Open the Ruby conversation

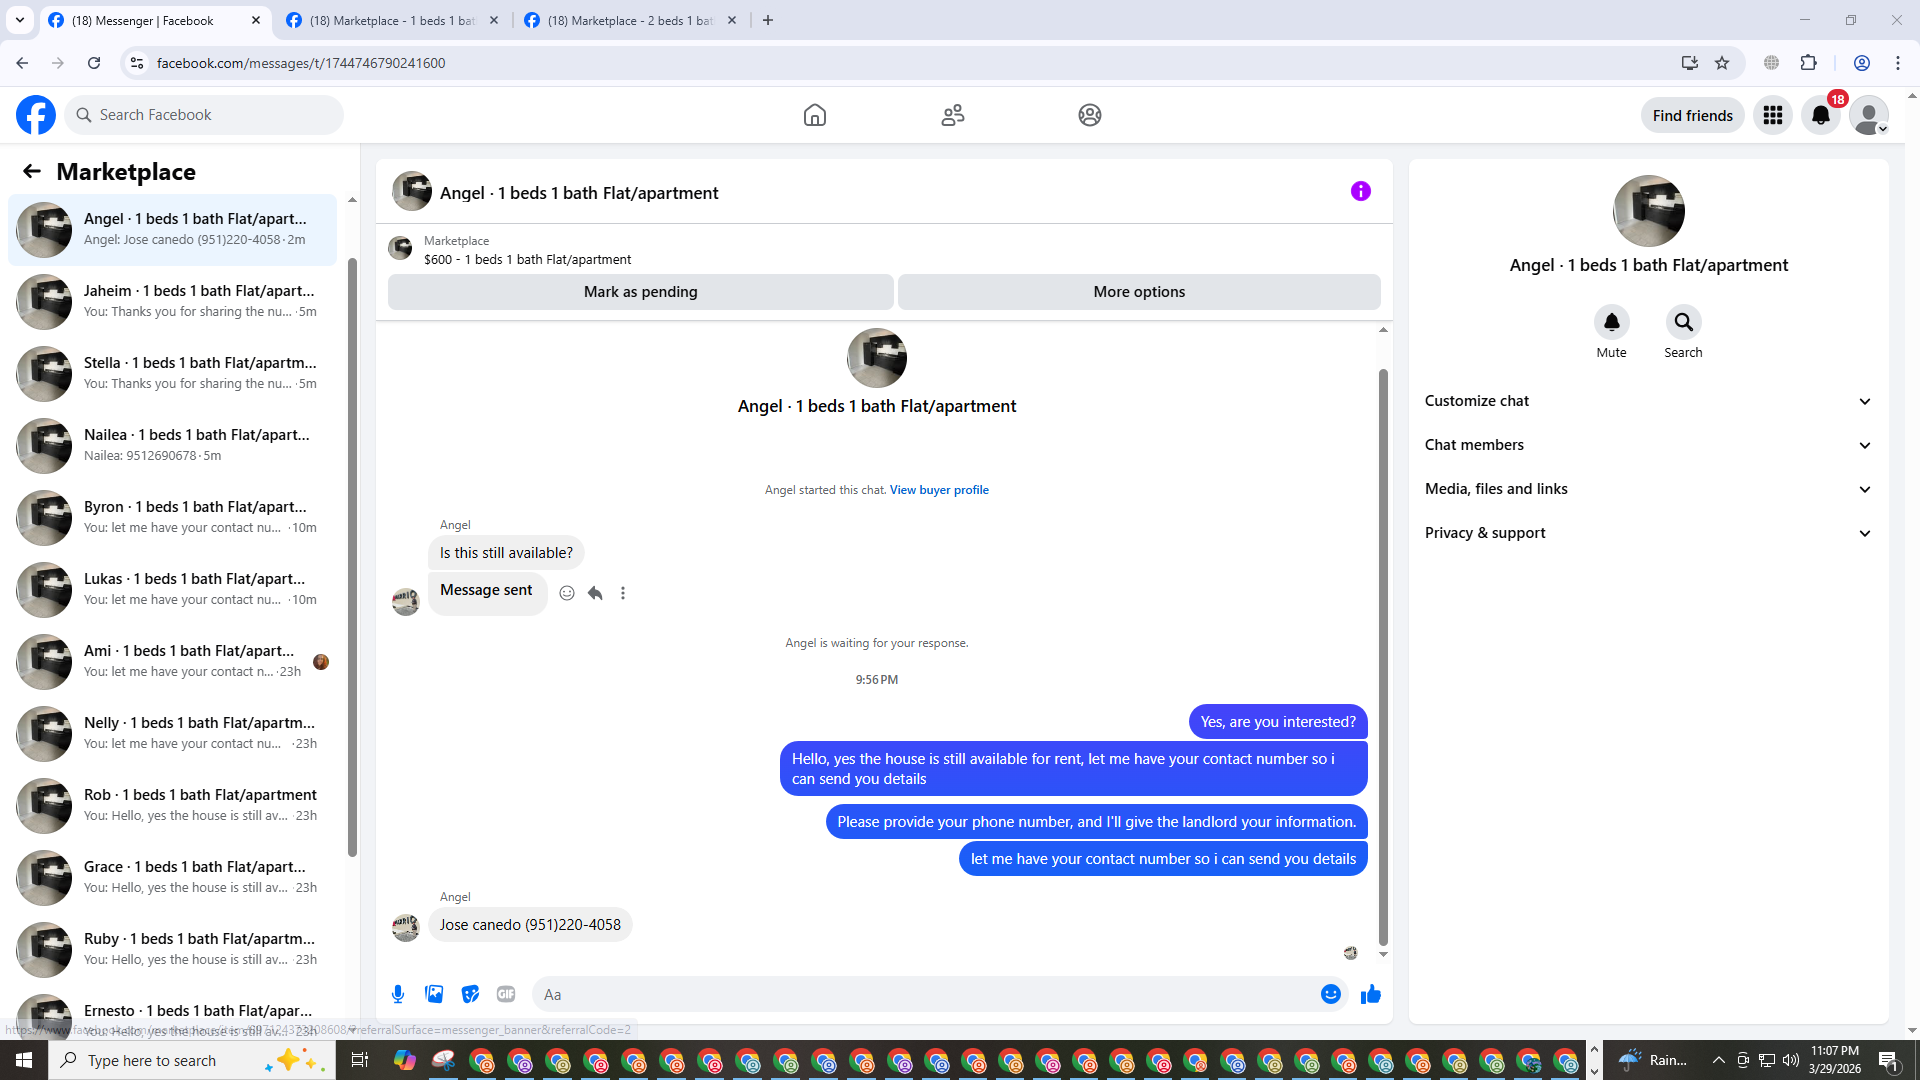(172, 949)
